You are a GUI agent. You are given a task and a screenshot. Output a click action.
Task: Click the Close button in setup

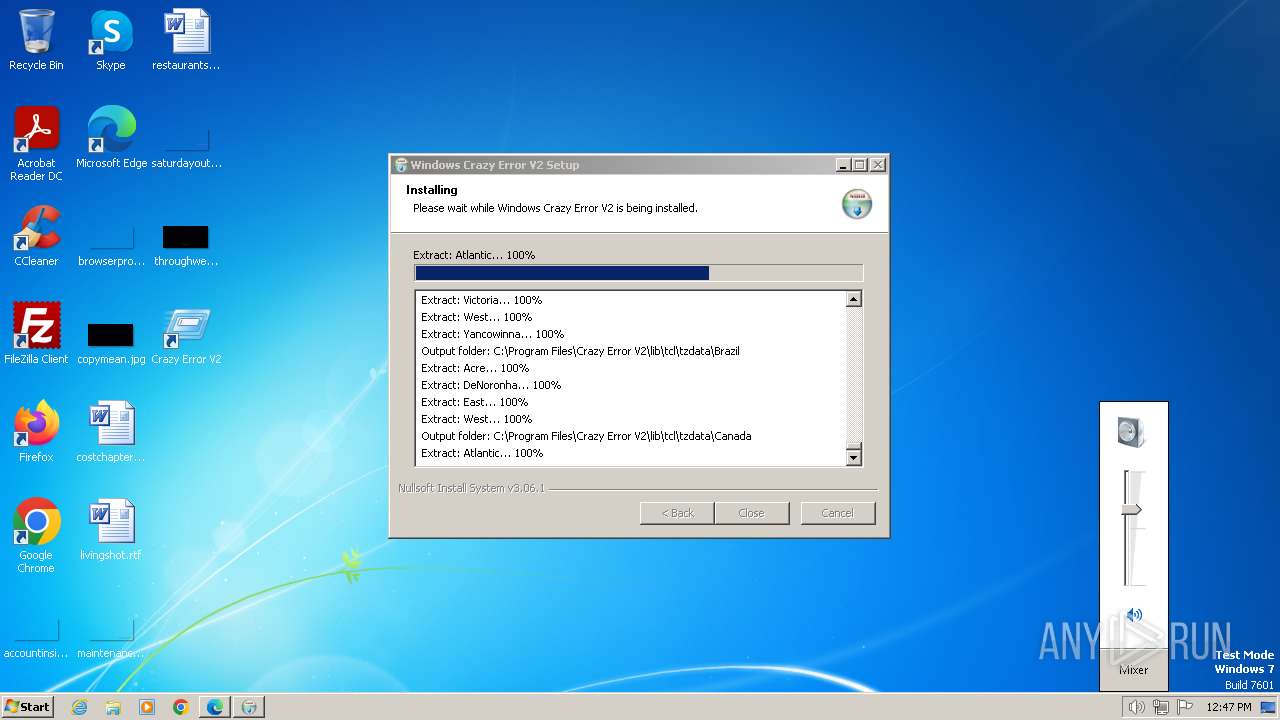[x=751, y=513]
